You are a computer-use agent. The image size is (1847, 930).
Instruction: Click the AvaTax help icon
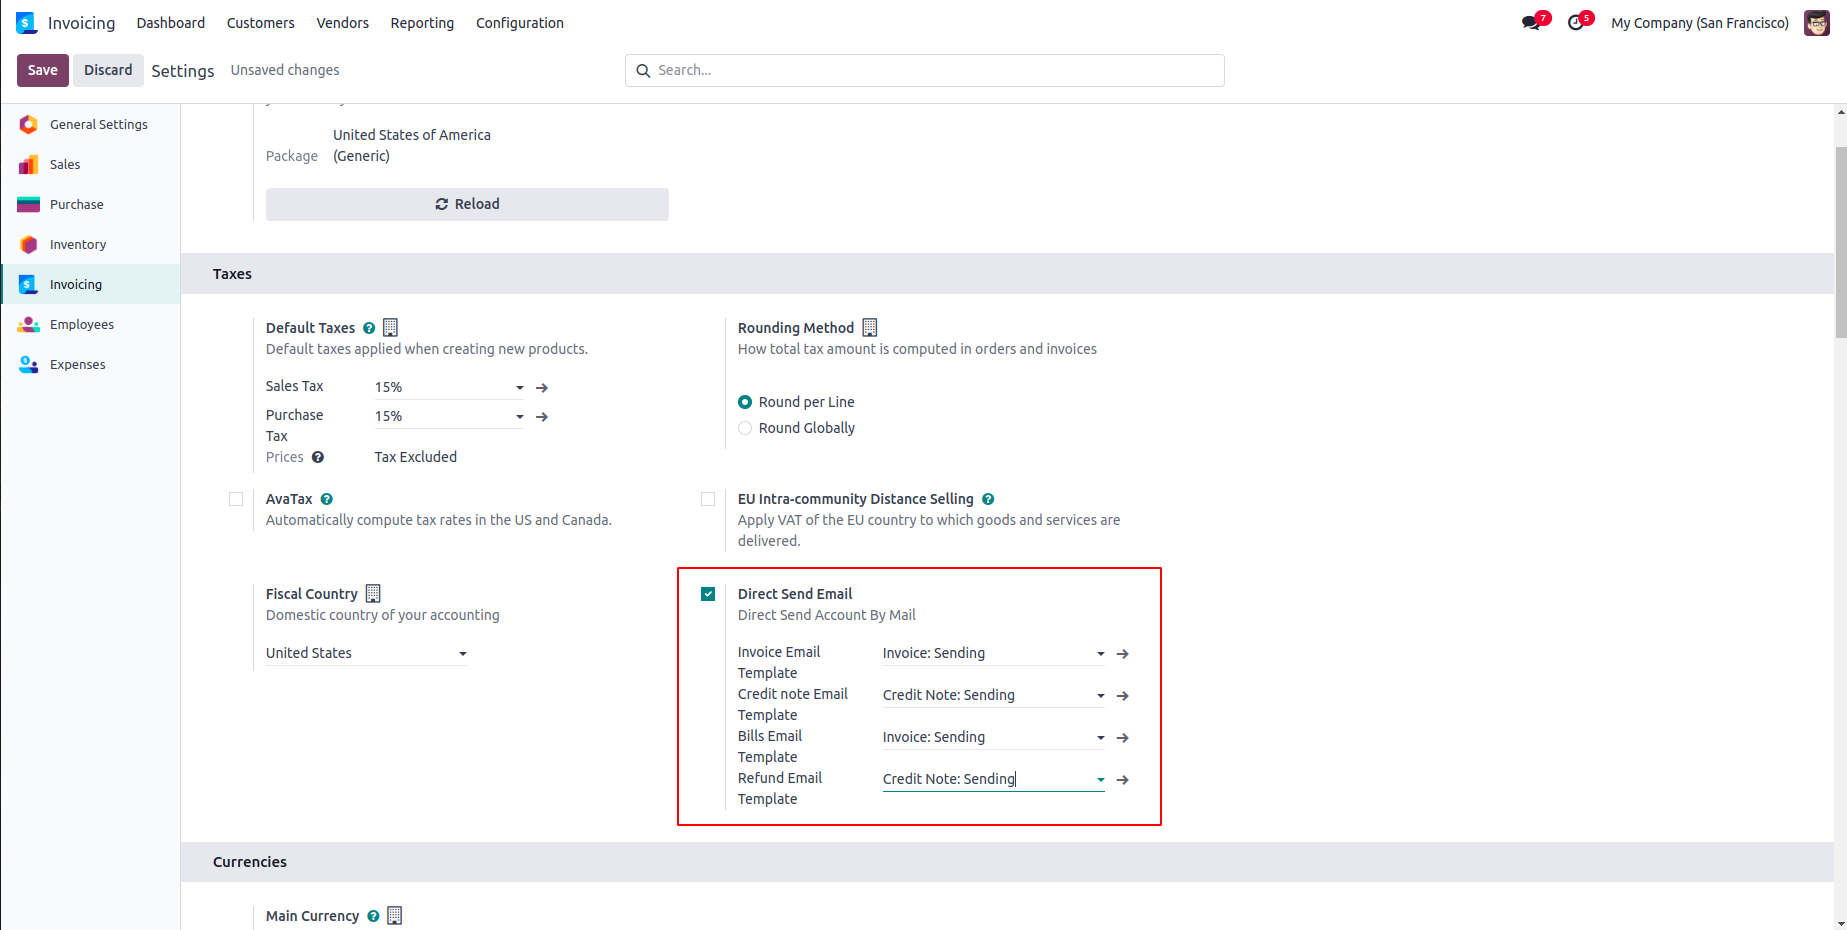pyautogui.click(x=327, y=499)
